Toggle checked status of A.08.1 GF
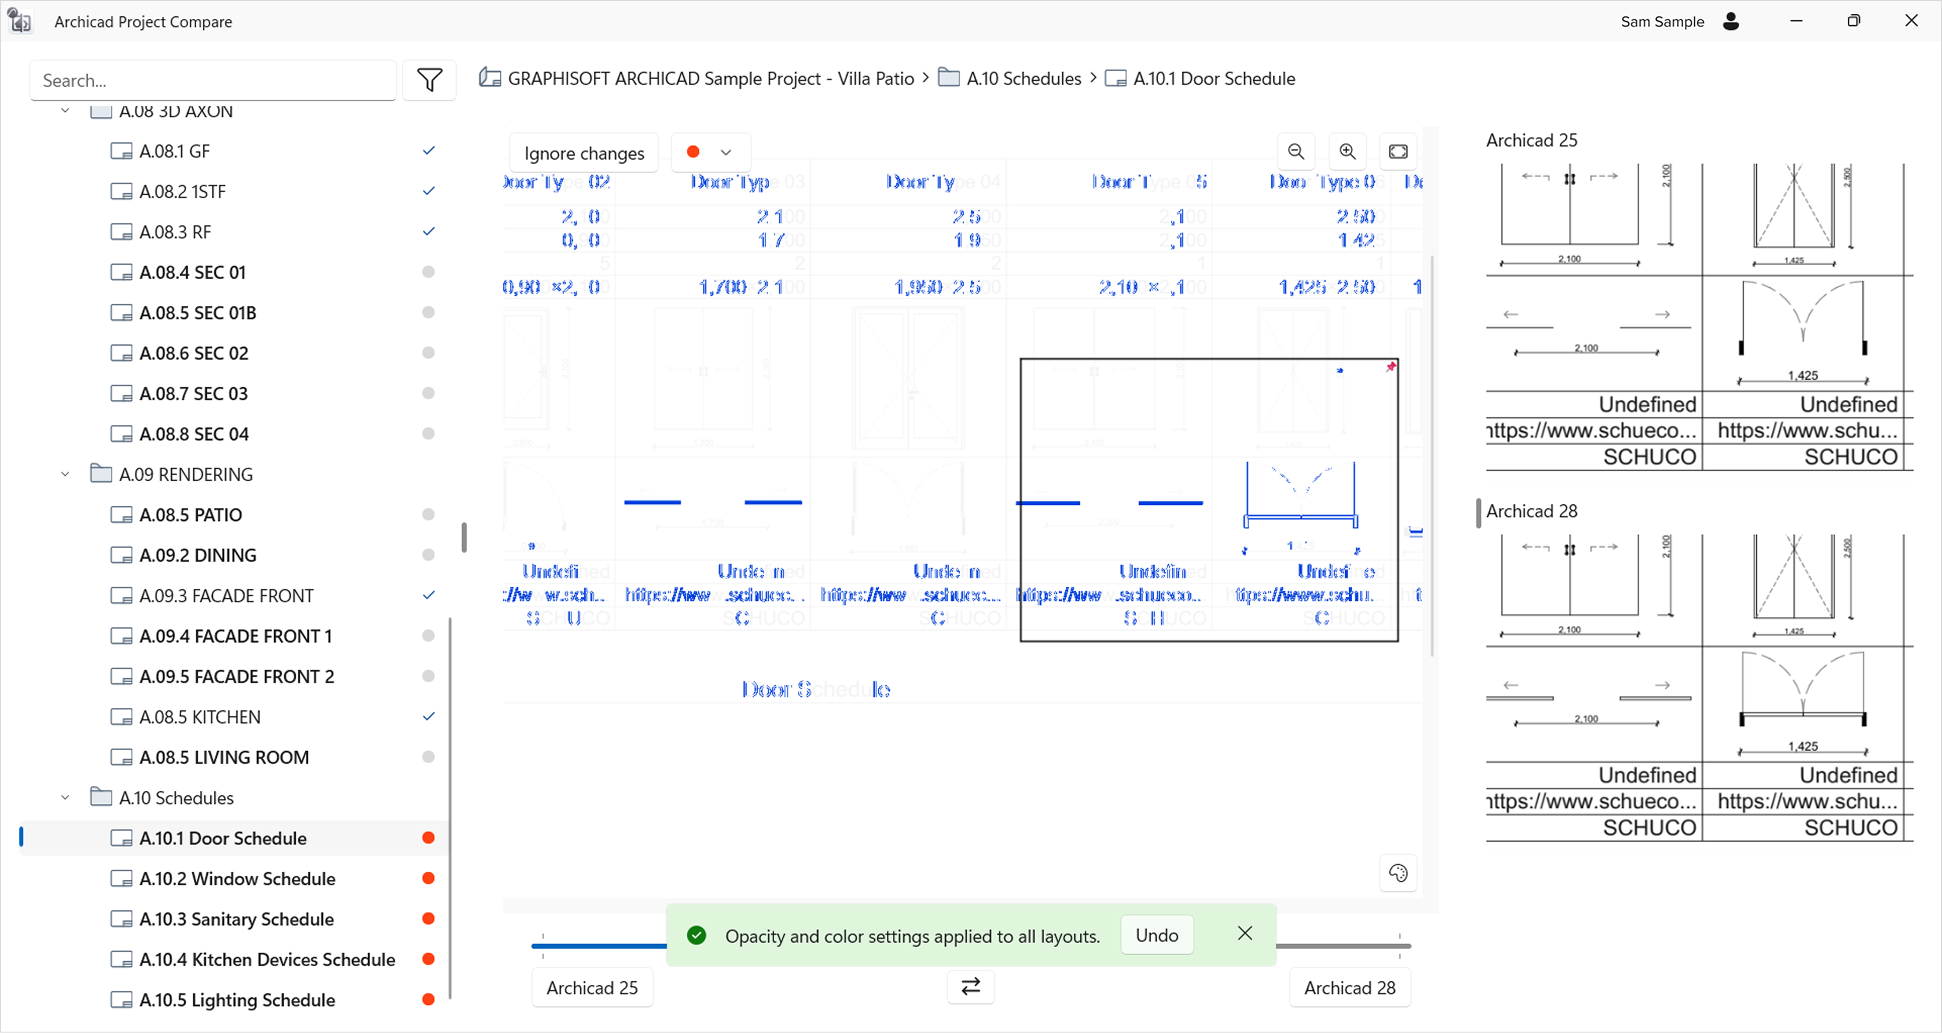The width and height of the screenshot is (1942, 1033). 428,151
